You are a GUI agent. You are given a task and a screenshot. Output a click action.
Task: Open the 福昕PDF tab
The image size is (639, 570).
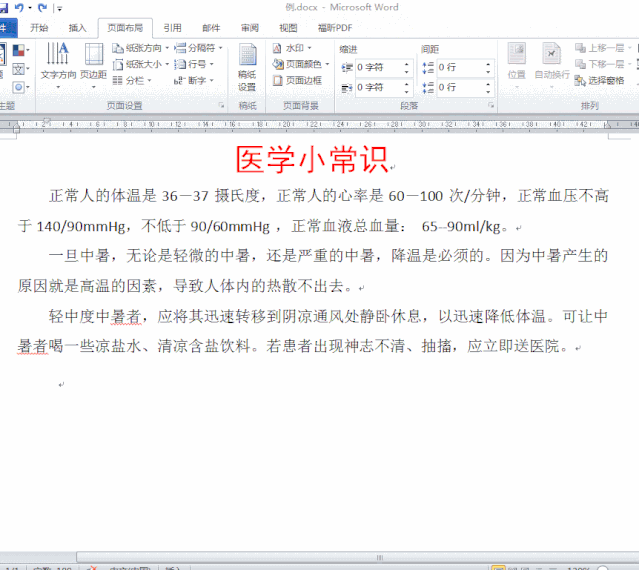click(335, 28)
